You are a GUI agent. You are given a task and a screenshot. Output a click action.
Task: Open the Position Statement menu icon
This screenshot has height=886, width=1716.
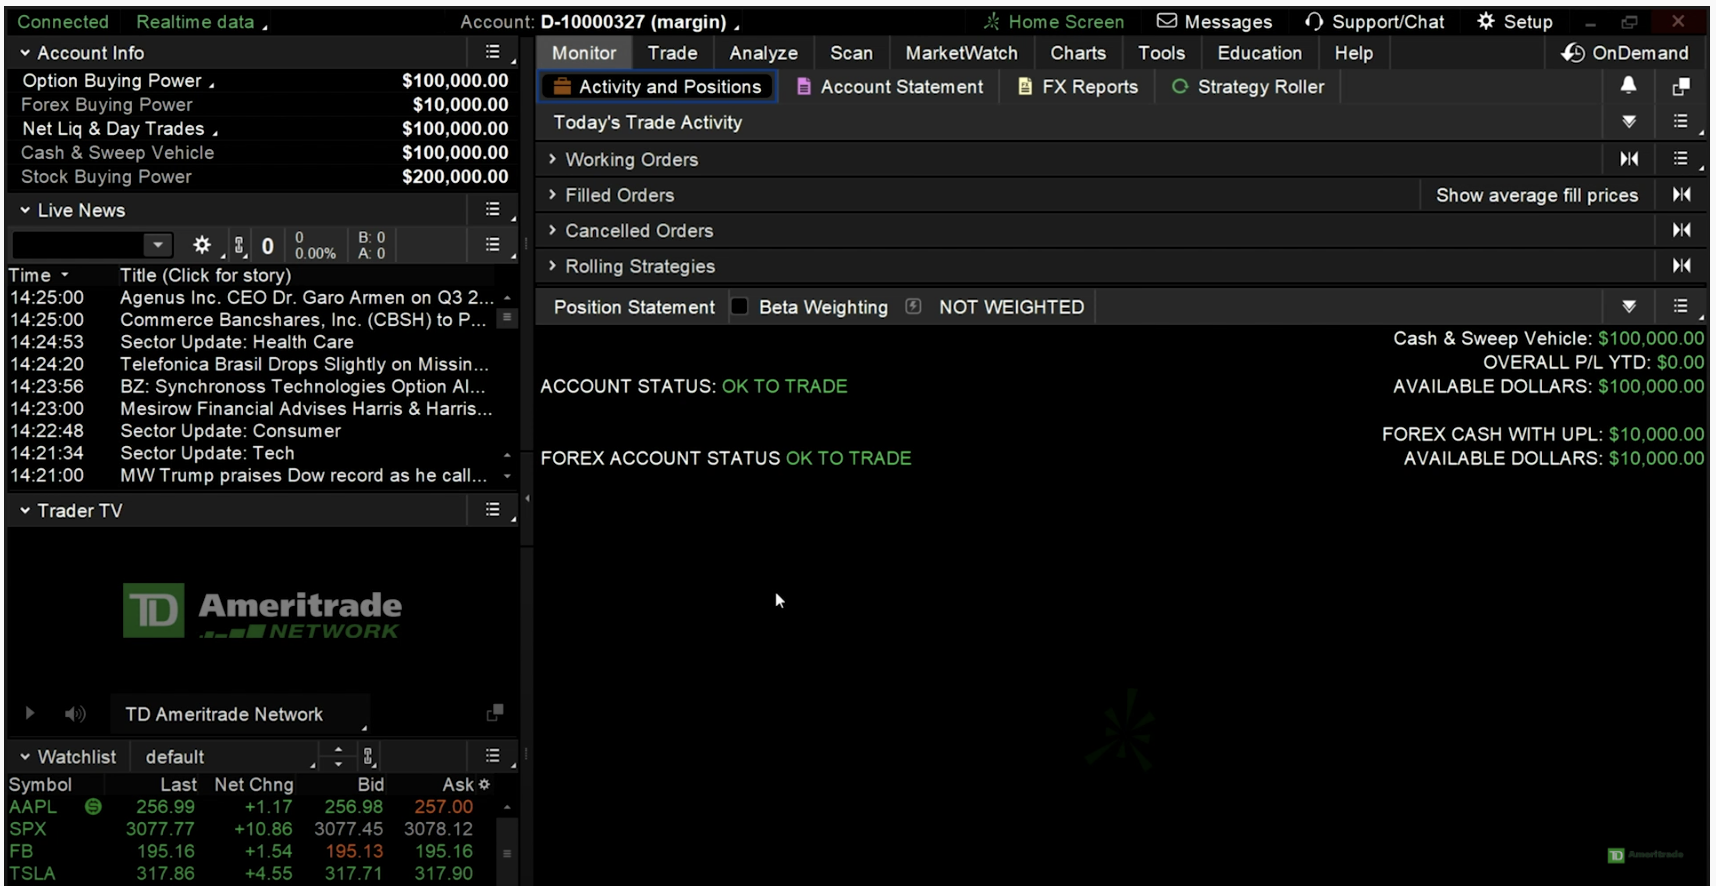(1680, 306)
